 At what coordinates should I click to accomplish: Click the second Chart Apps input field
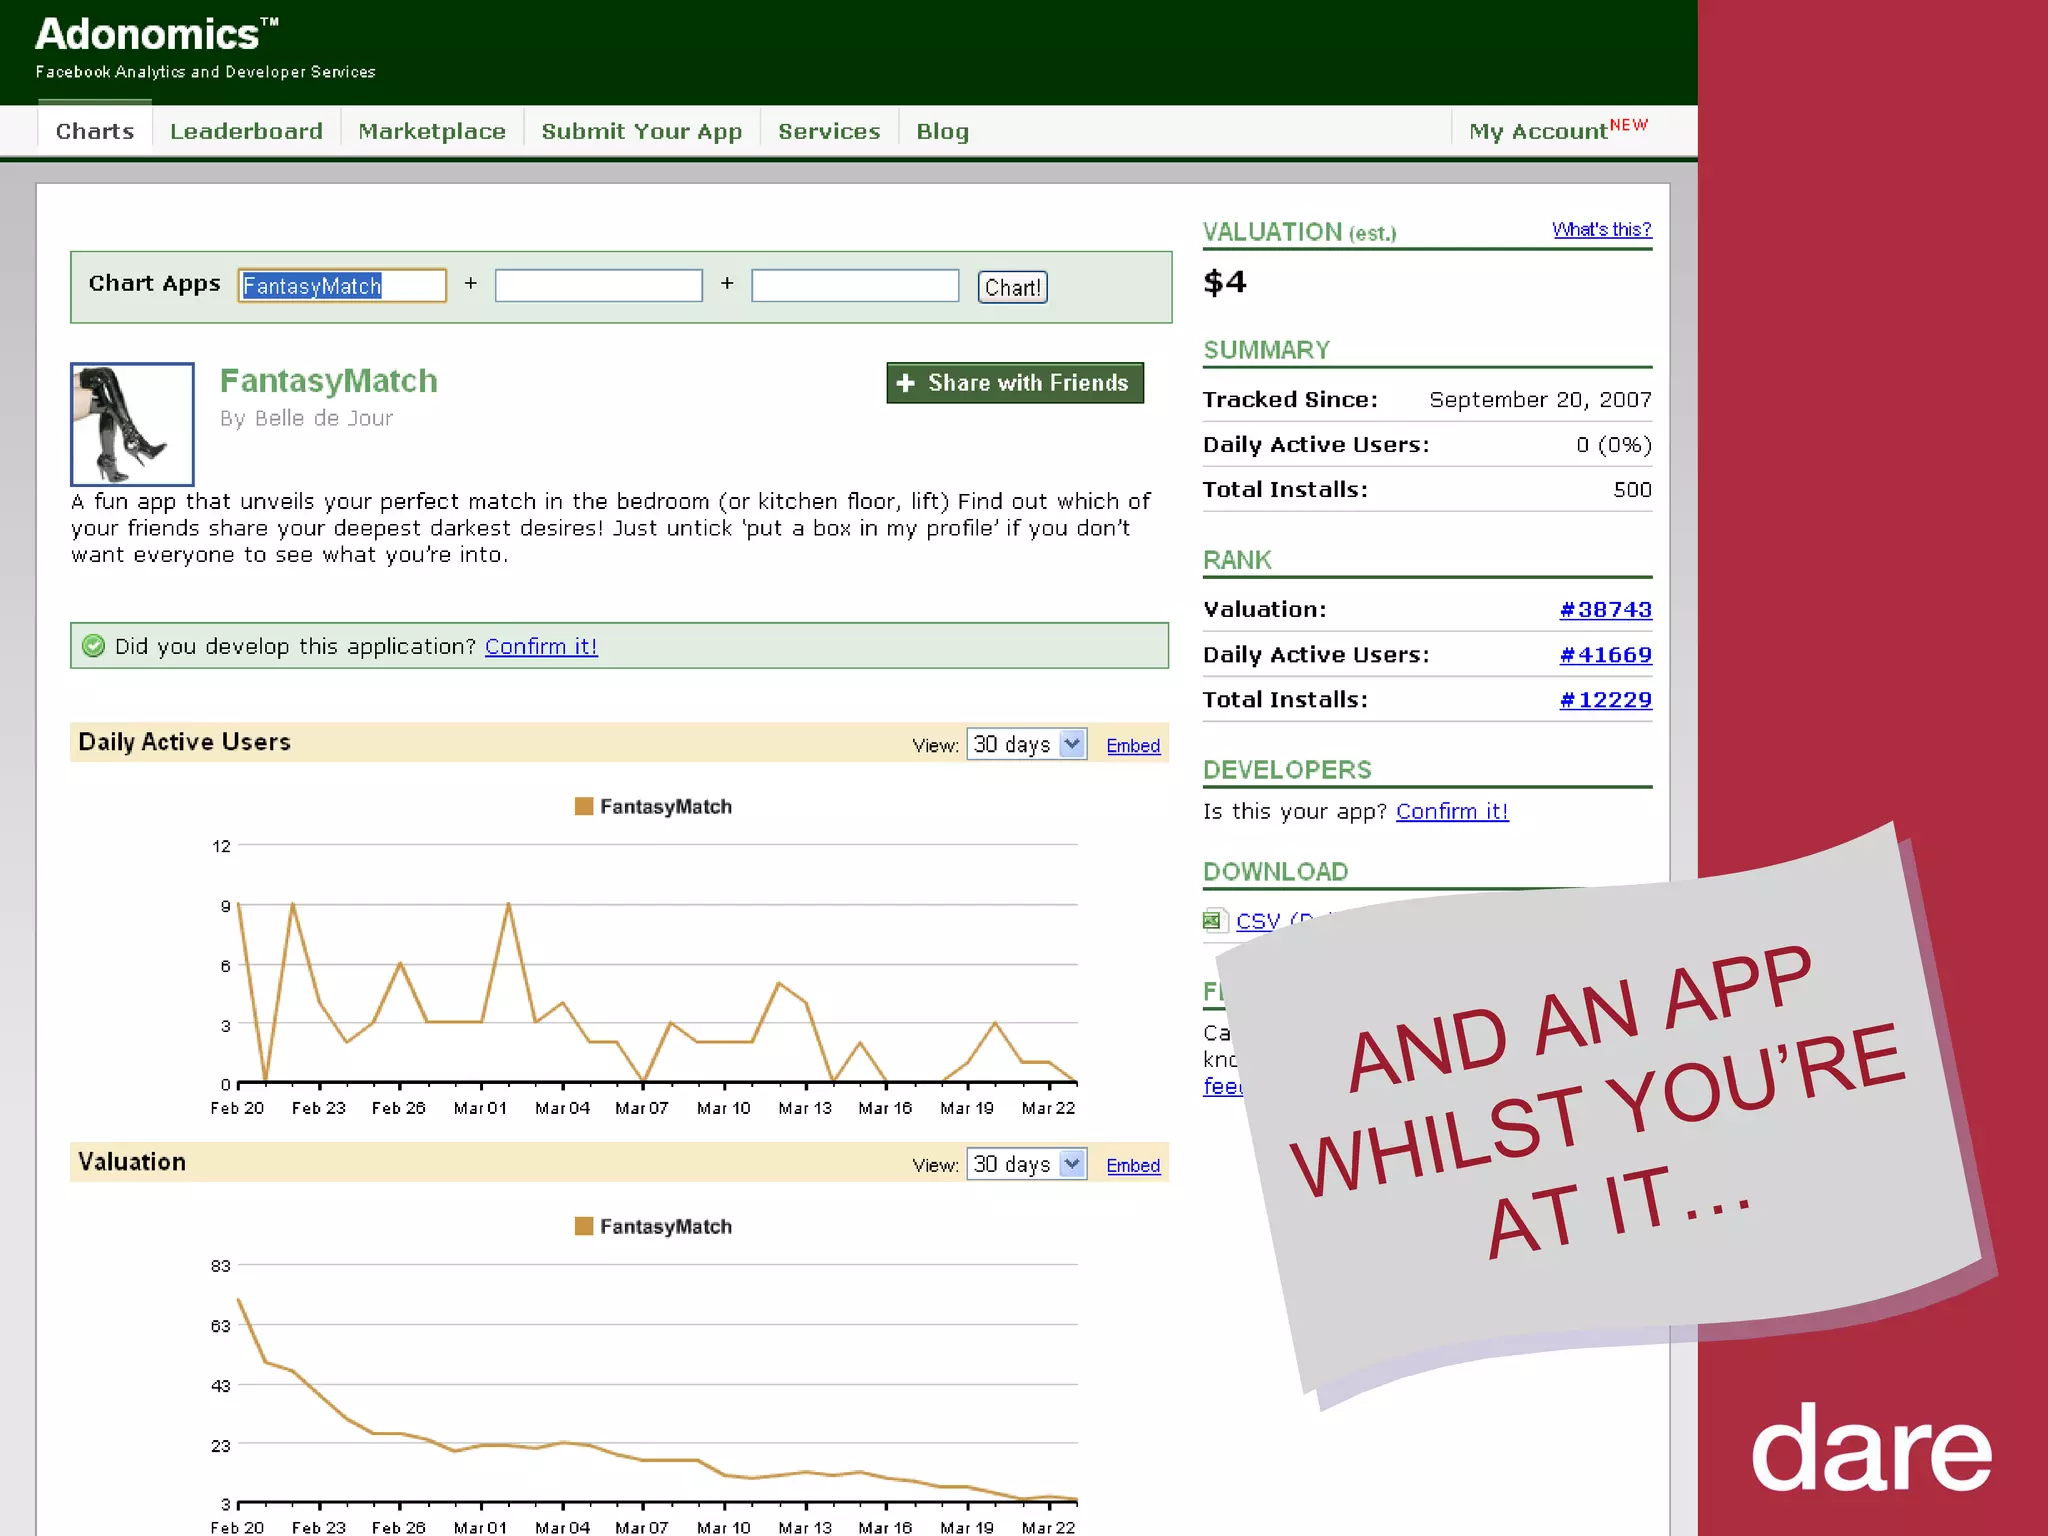(x=599, y=286)
